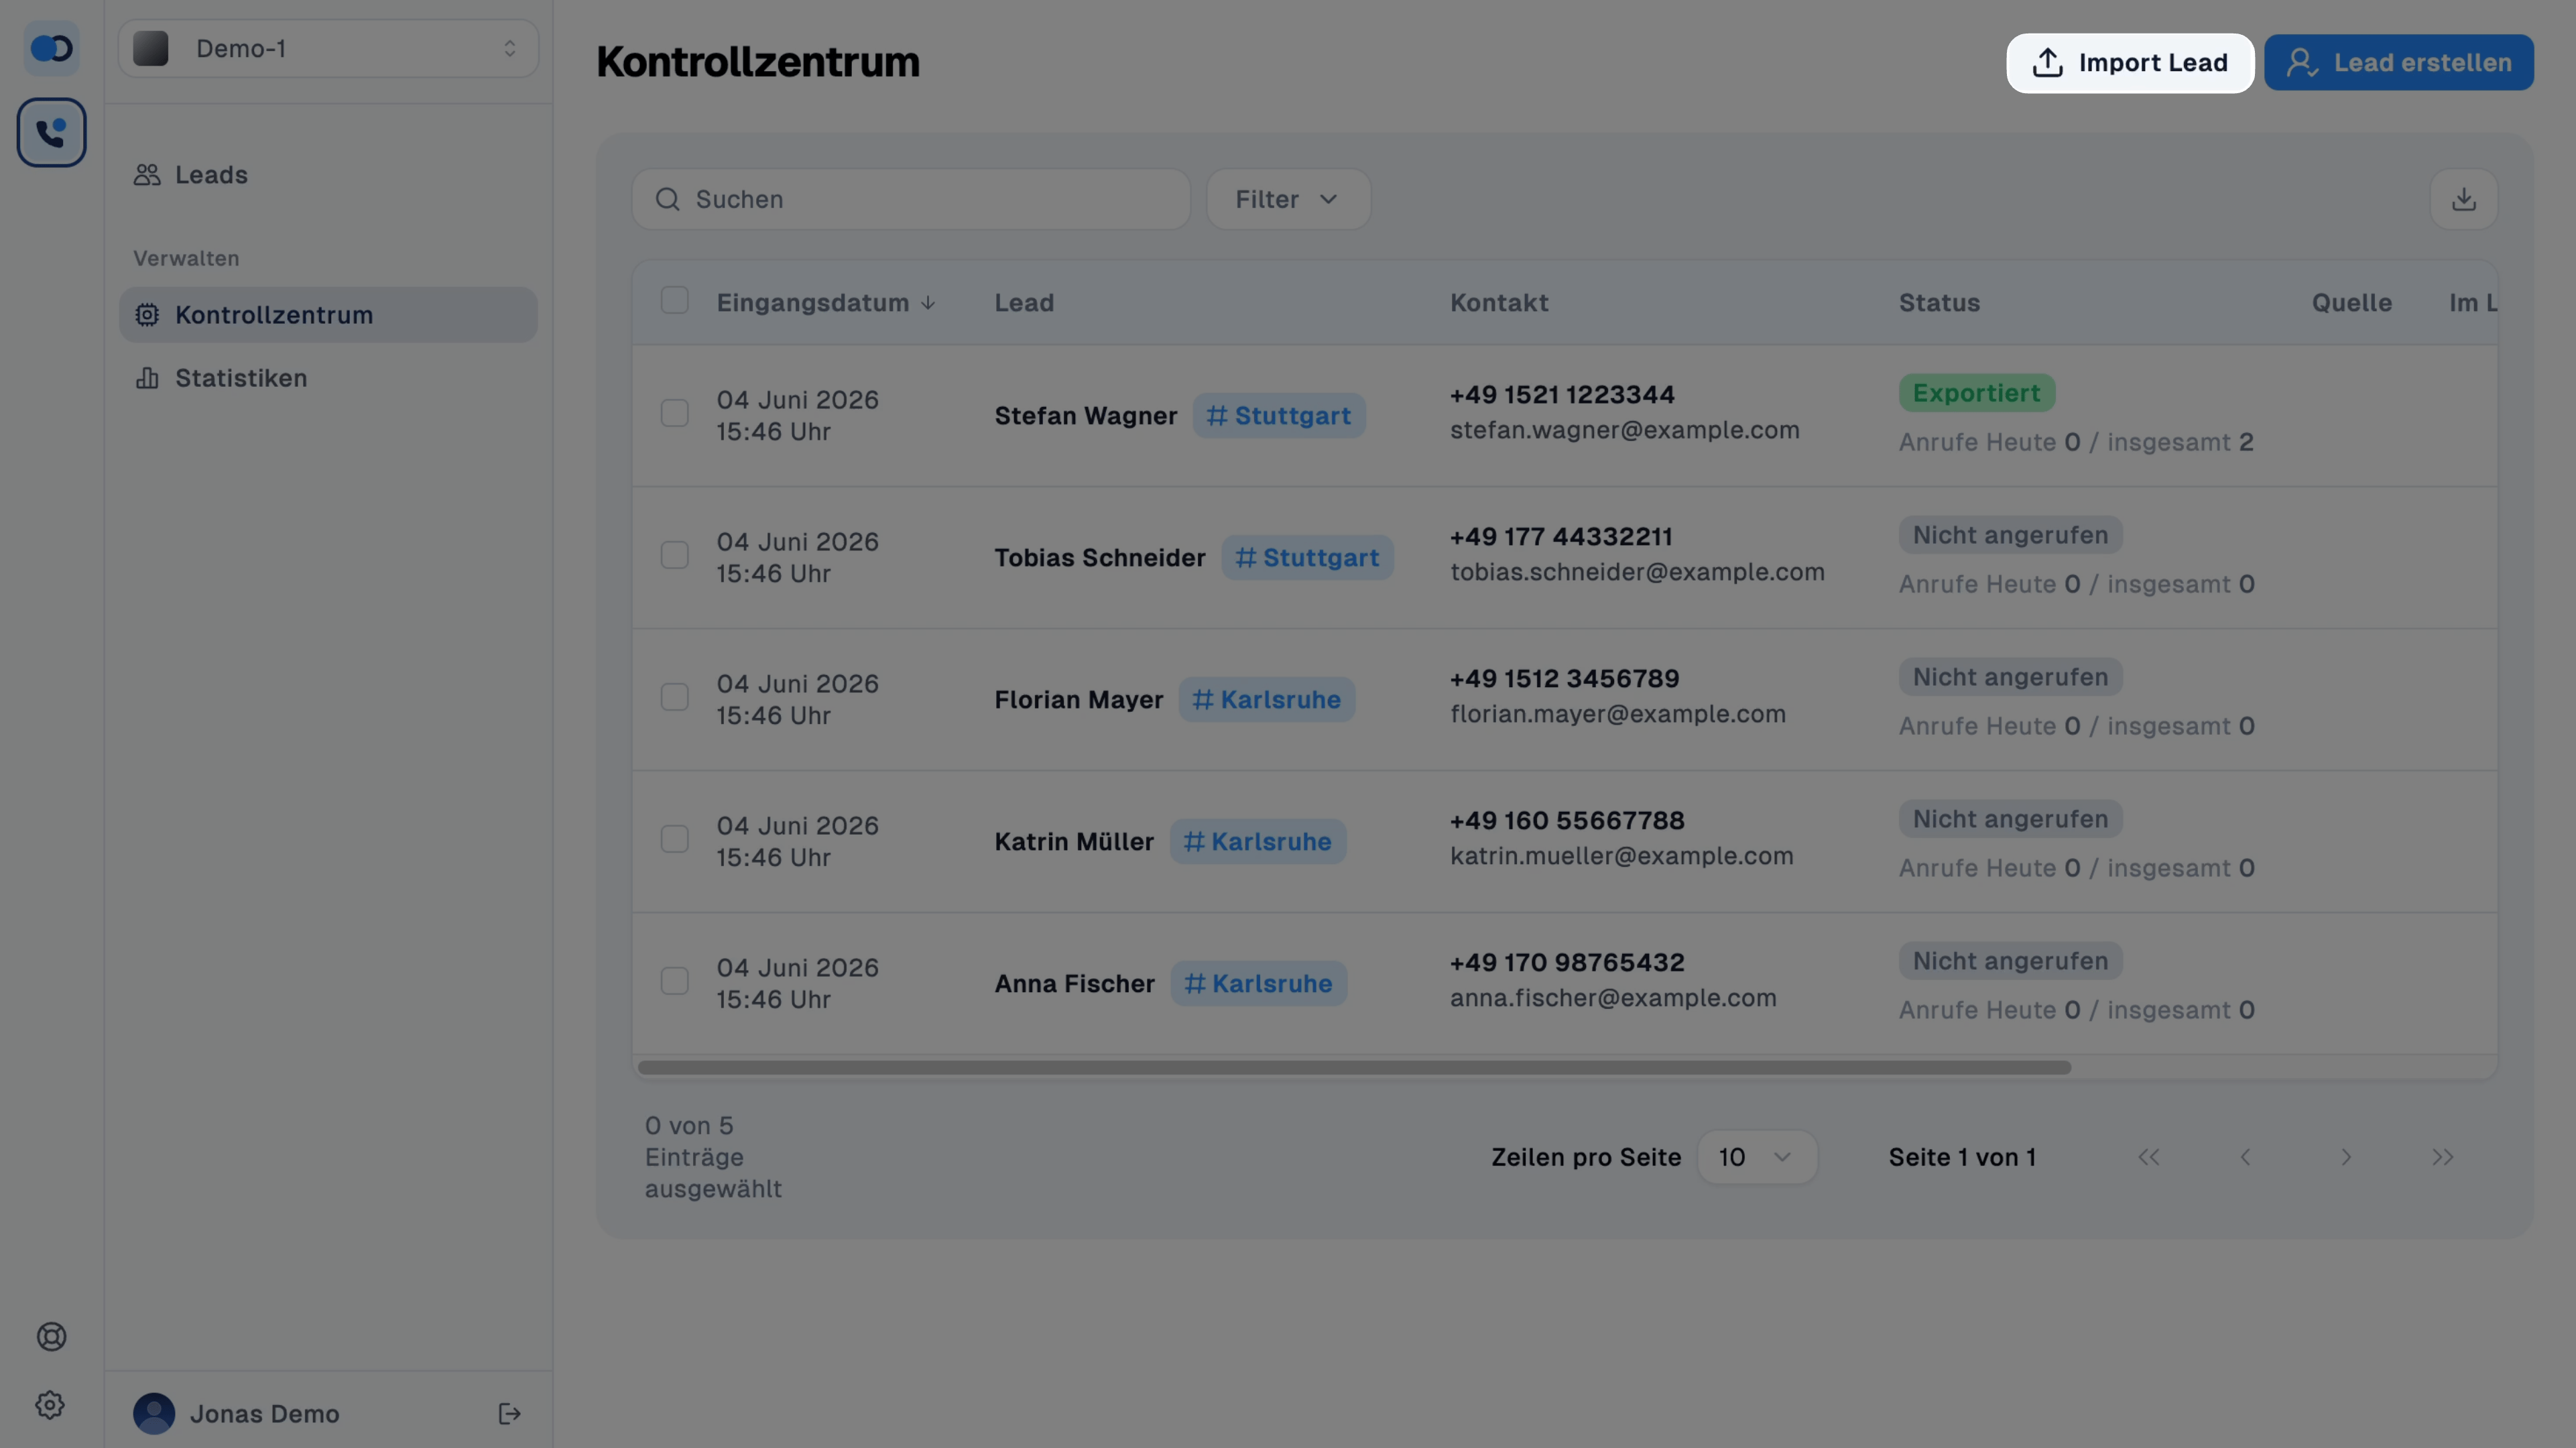The width and height of the screenshot is (2576, 1448).
Task: Click the Quelle column header
Action: click(x=2352, y=303)
